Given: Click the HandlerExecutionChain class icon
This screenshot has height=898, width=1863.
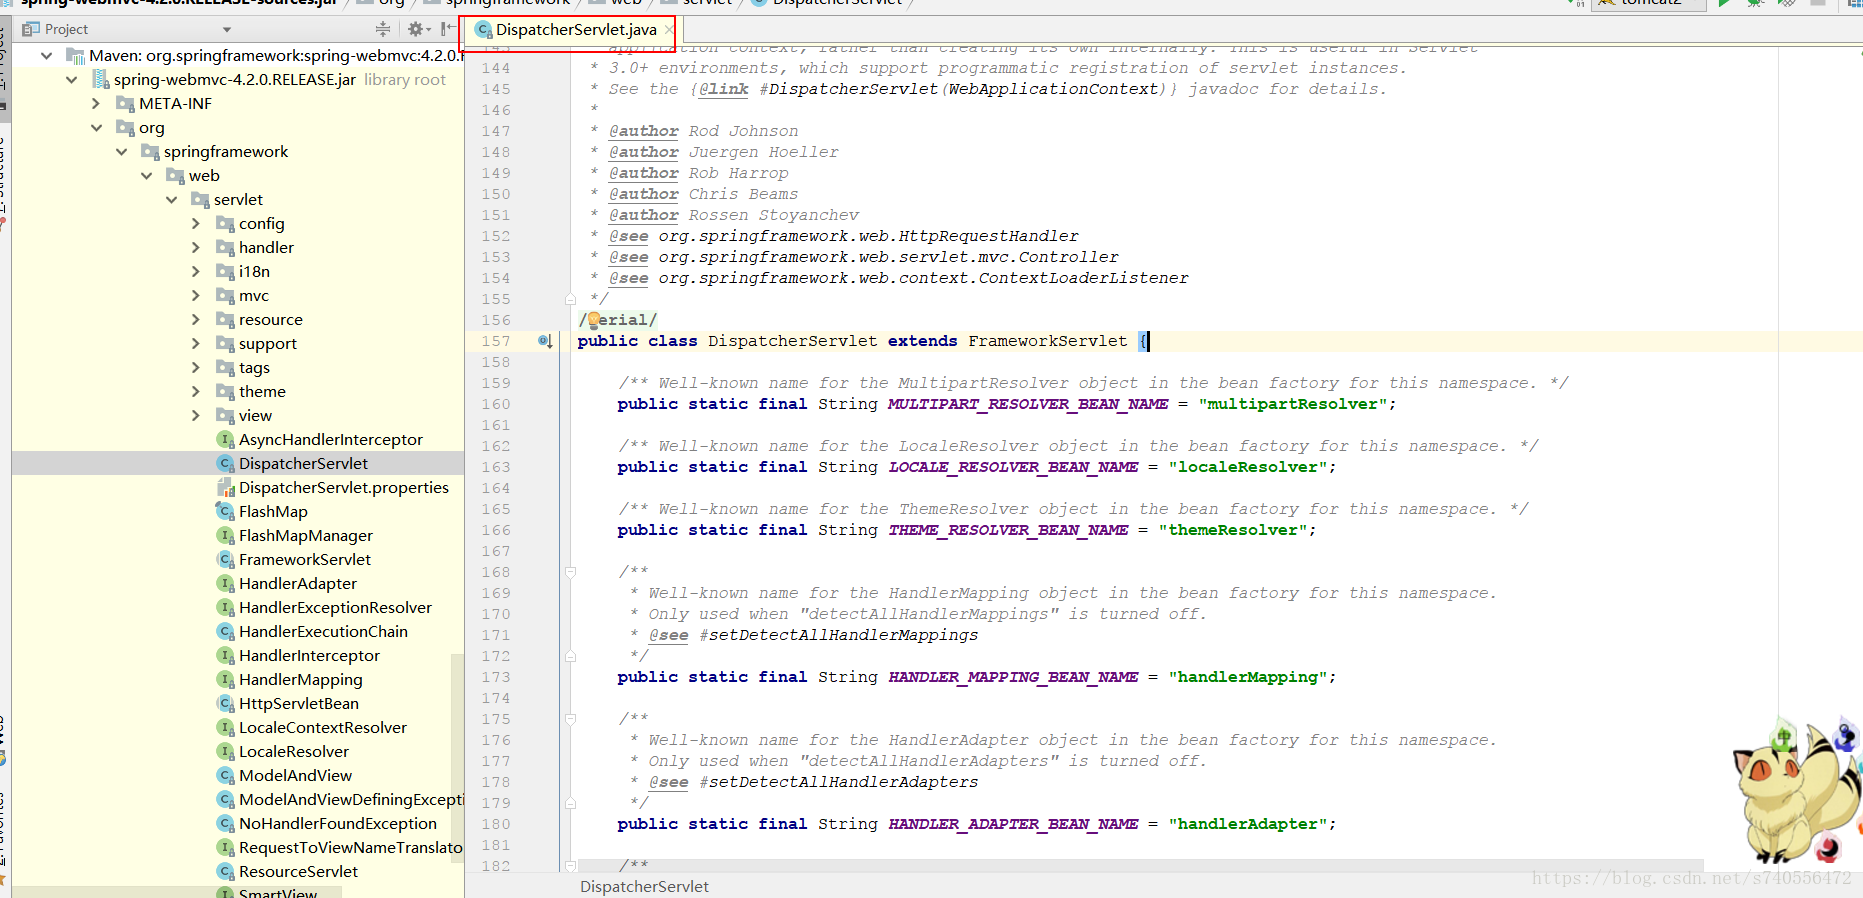Looking at the screenshot, I should click(x=226, y=632).
